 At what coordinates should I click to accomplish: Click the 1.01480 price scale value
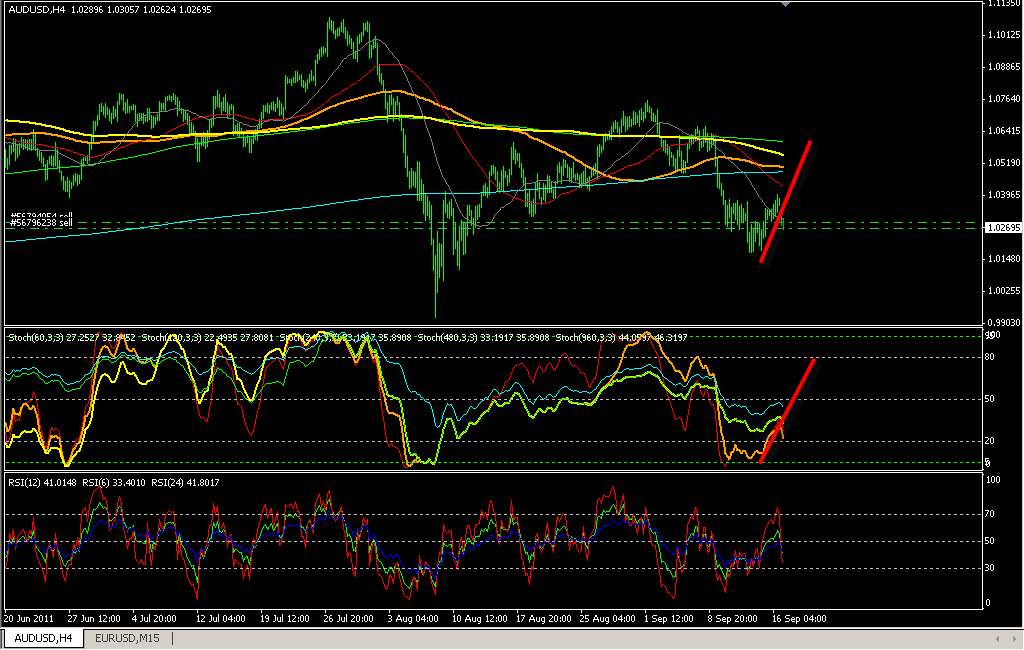1004,259
